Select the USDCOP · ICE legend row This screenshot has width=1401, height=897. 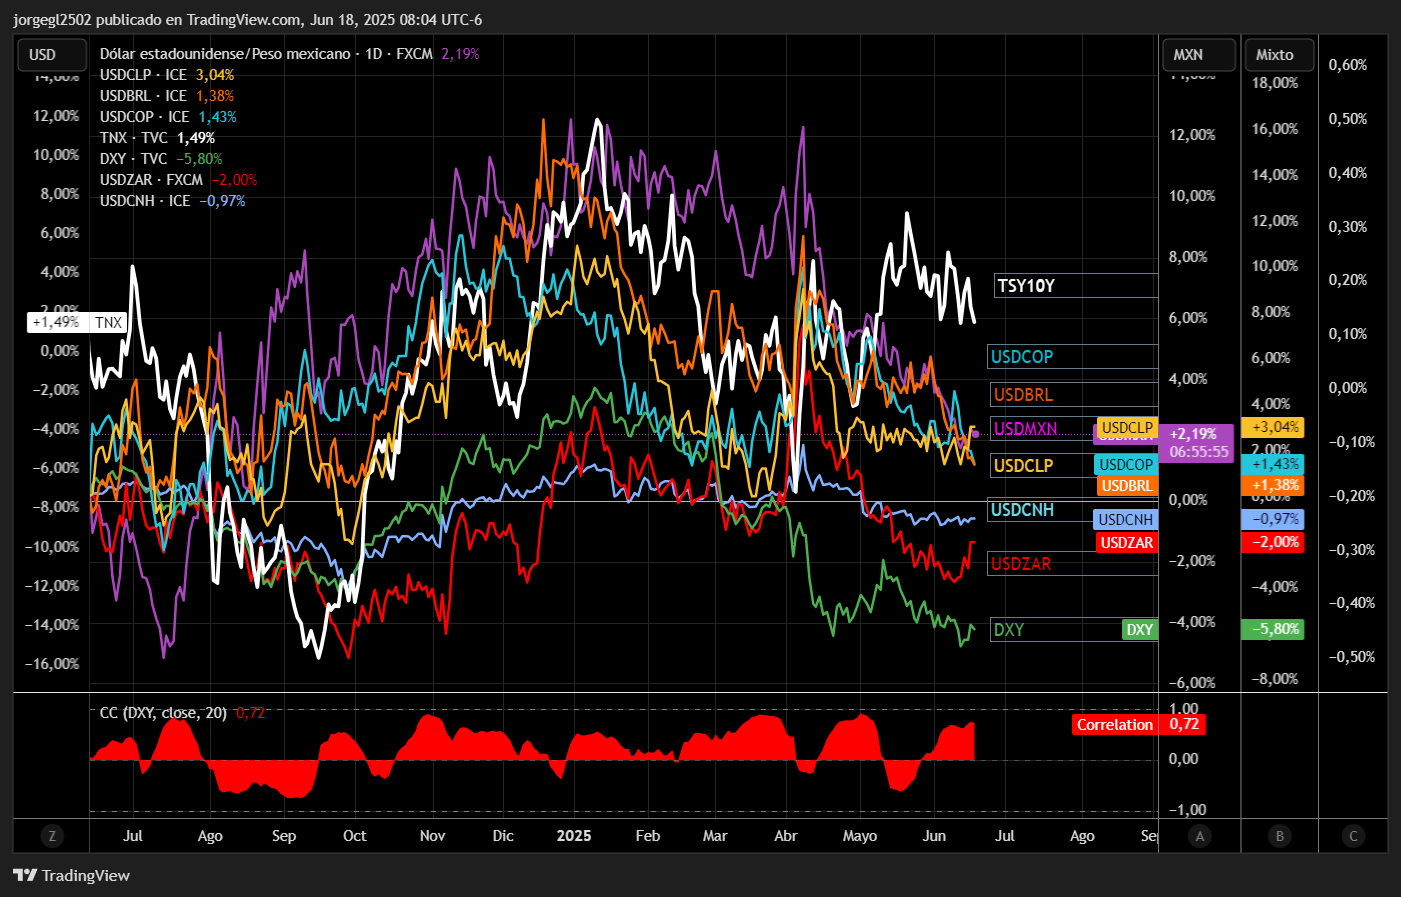[168, 117]
